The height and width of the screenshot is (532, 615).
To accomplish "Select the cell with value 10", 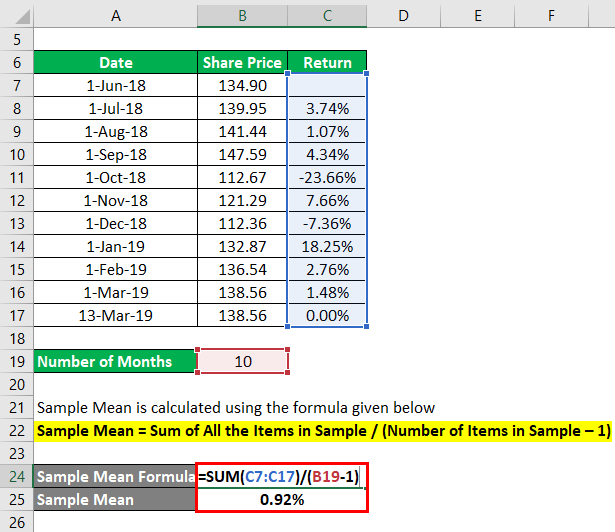I will [242, 361].
